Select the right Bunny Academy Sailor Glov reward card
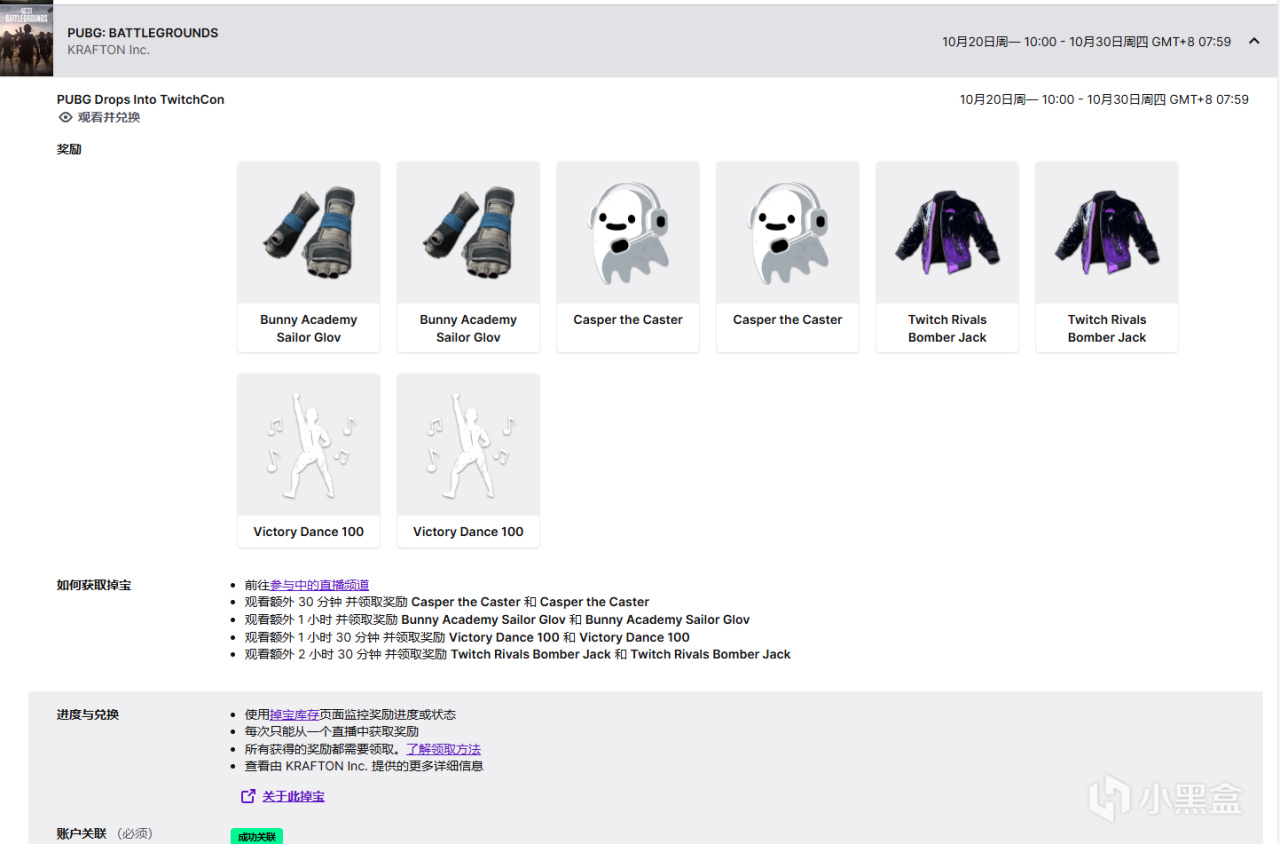This screenshot has height=844, width=1280. 468,257
